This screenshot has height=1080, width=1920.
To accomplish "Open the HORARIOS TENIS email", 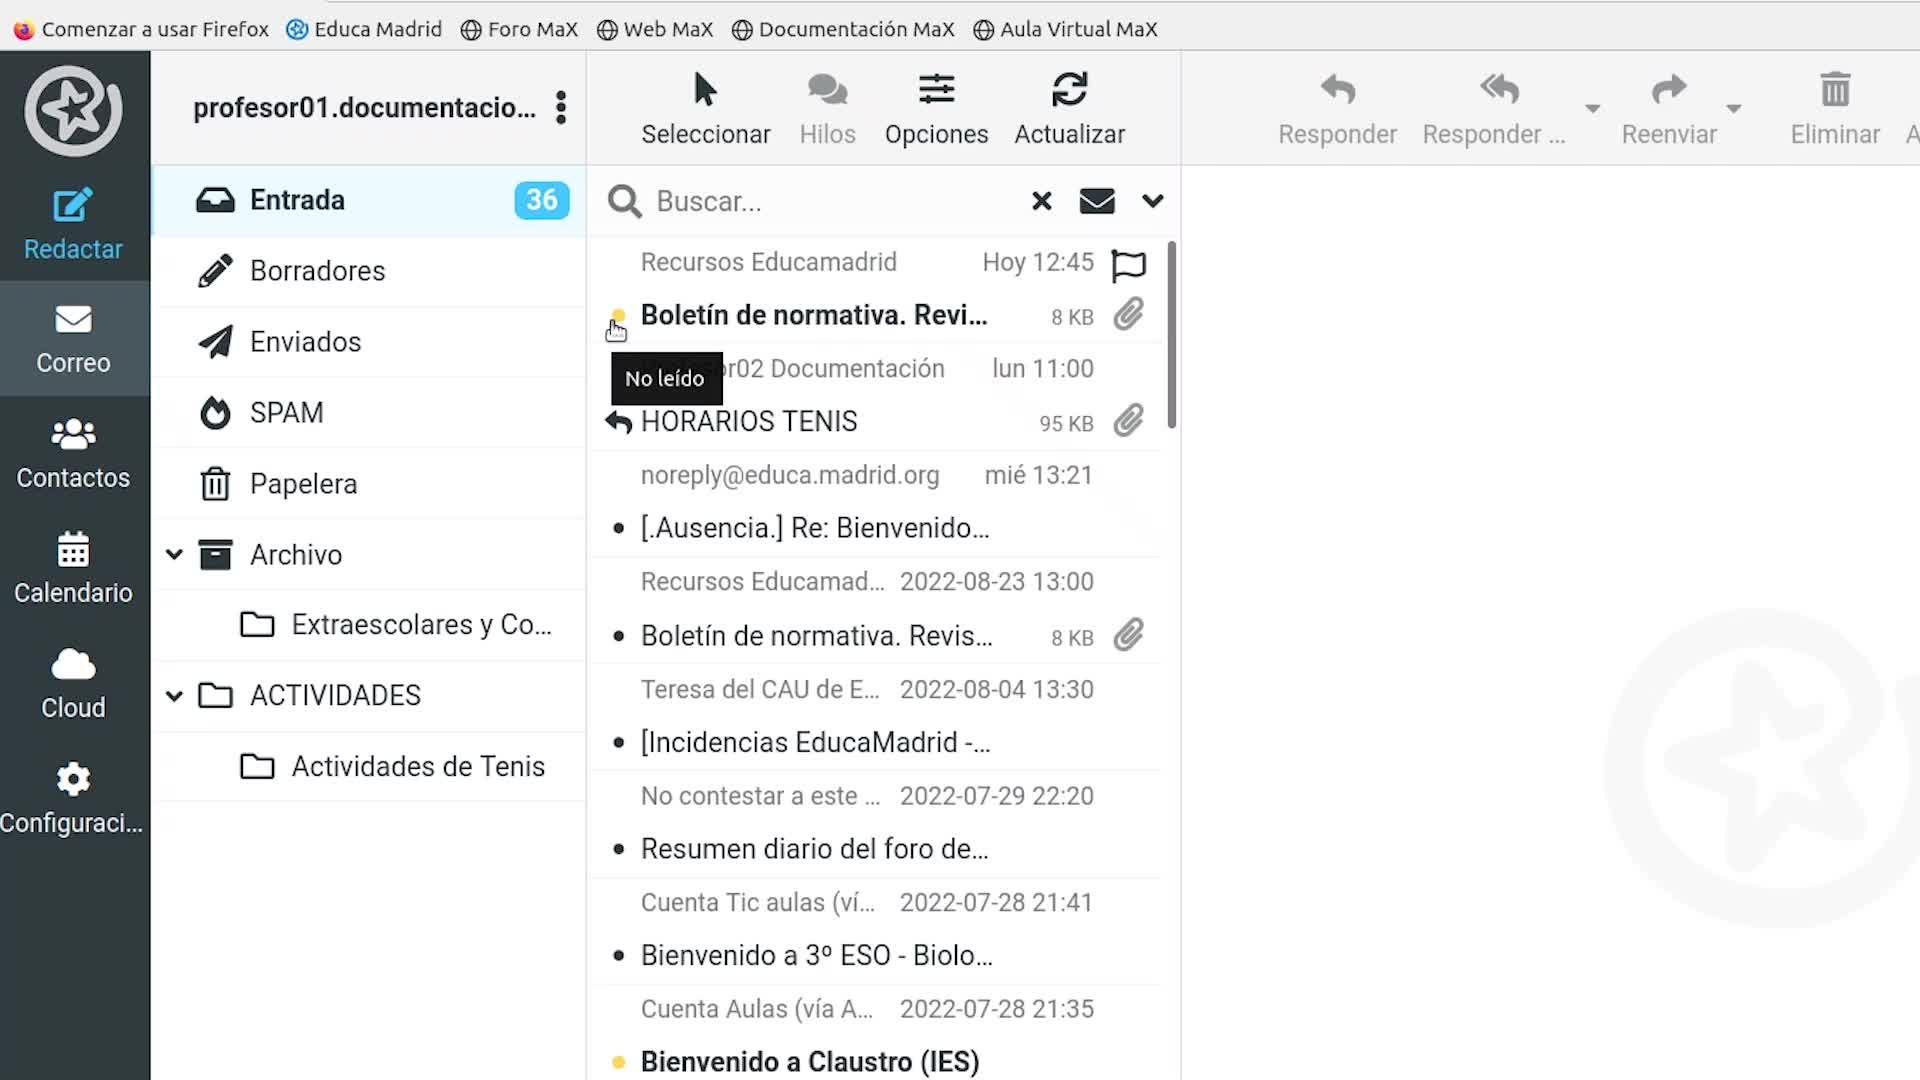I will click(x=749, y=422).
